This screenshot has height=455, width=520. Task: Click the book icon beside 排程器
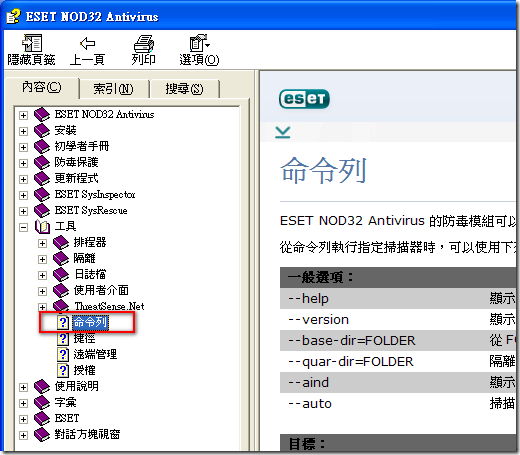61,243
